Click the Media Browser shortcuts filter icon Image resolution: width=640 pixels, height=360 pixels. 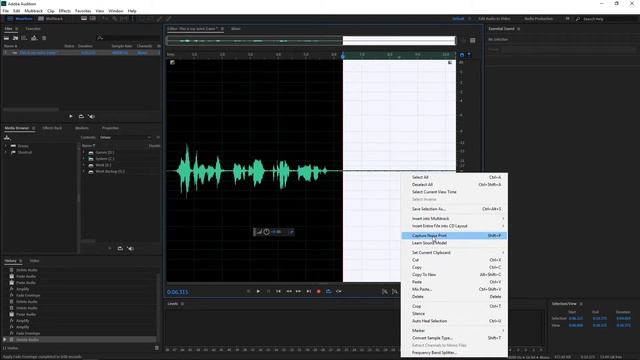point(7,138)
